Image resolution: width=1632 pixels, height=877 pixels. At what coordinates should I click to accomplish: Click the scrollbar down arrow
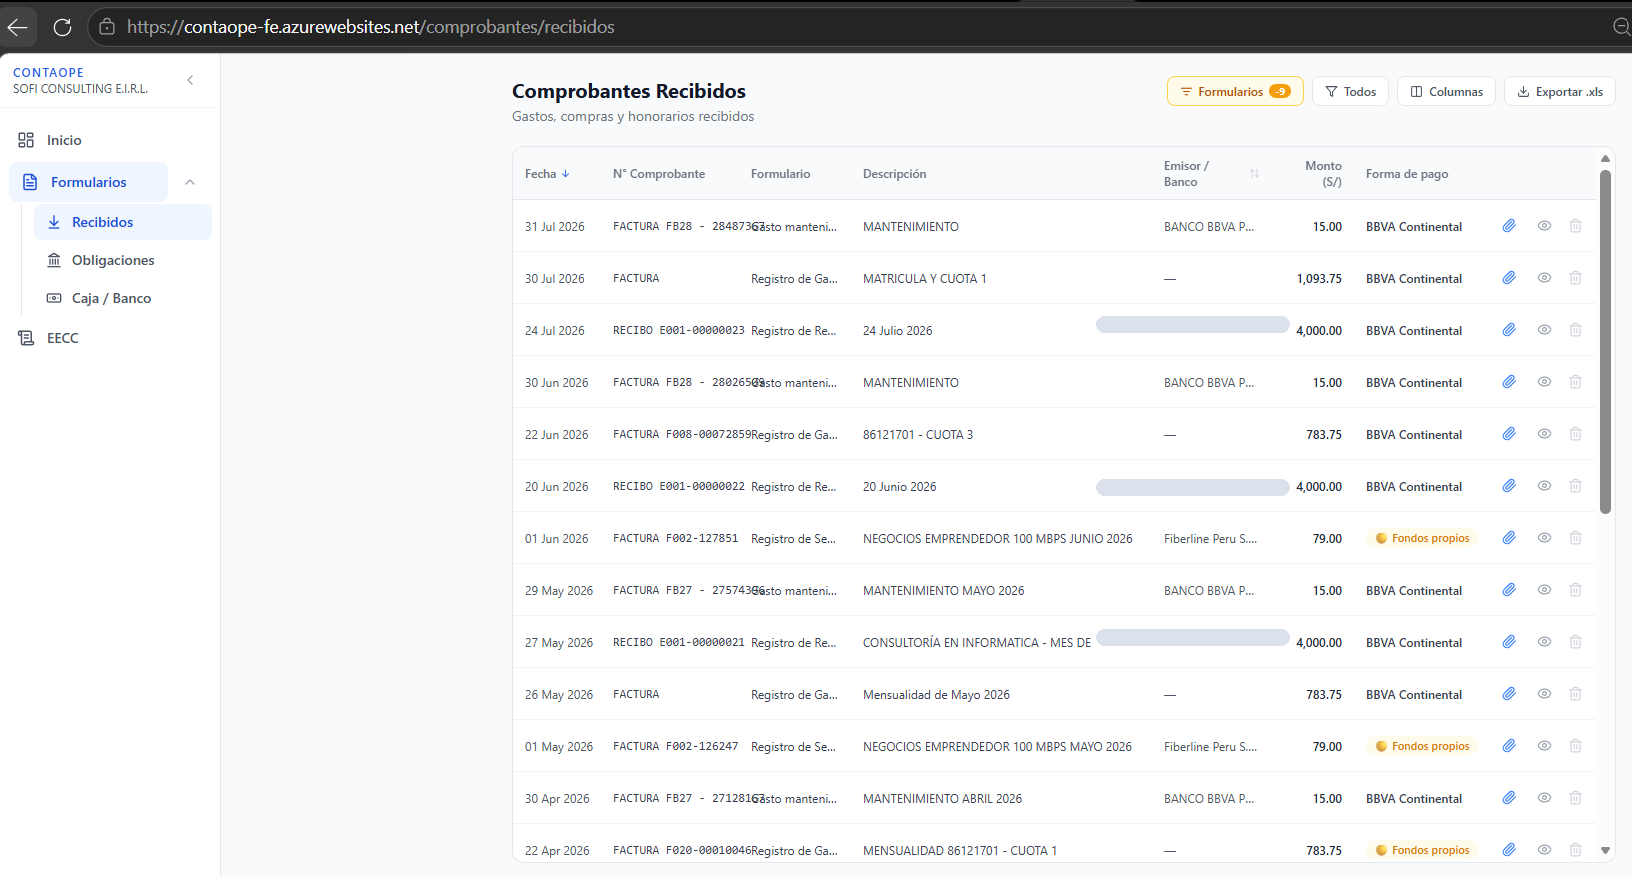click(x=1605, y=851)
